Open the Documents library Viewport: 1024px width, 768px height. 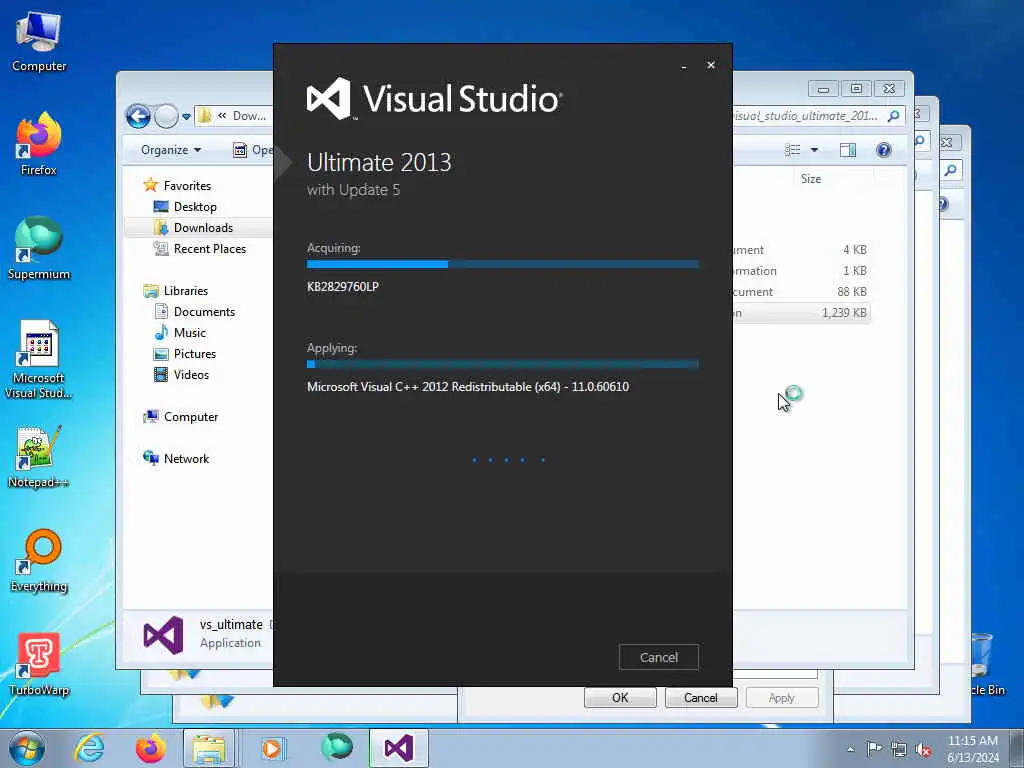(x=204, y=312)
